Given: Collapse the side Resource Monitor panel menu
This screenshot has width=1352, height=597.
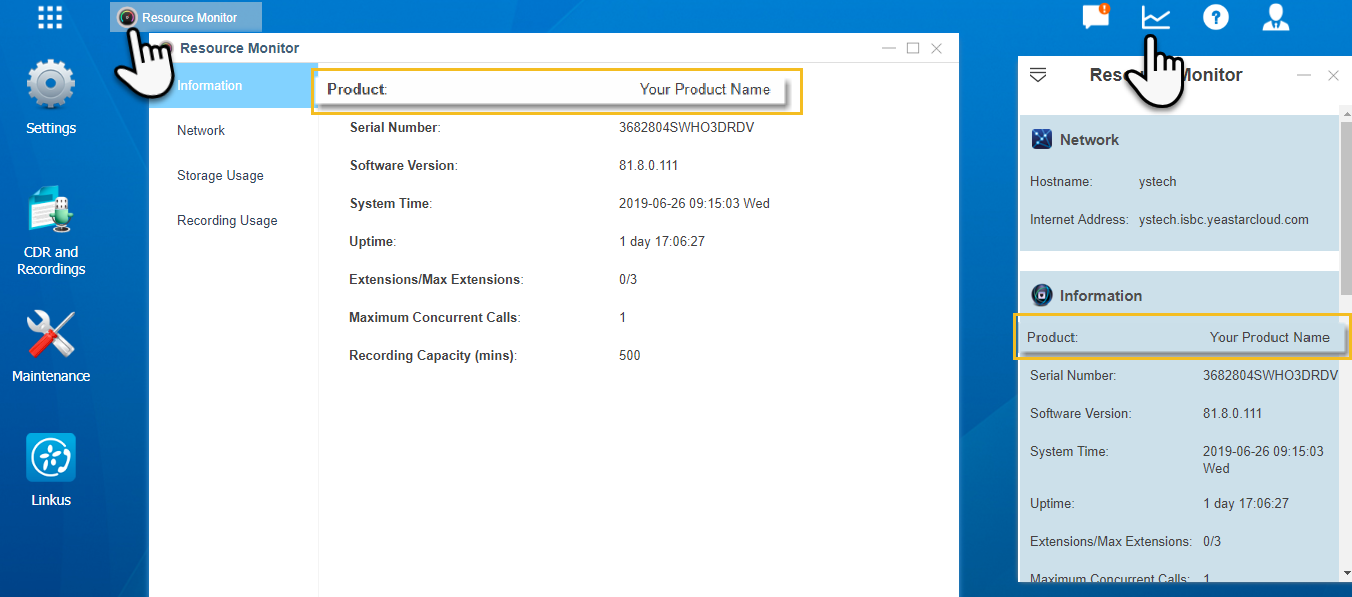Looking at the screenshot, I should [1038, 75].
